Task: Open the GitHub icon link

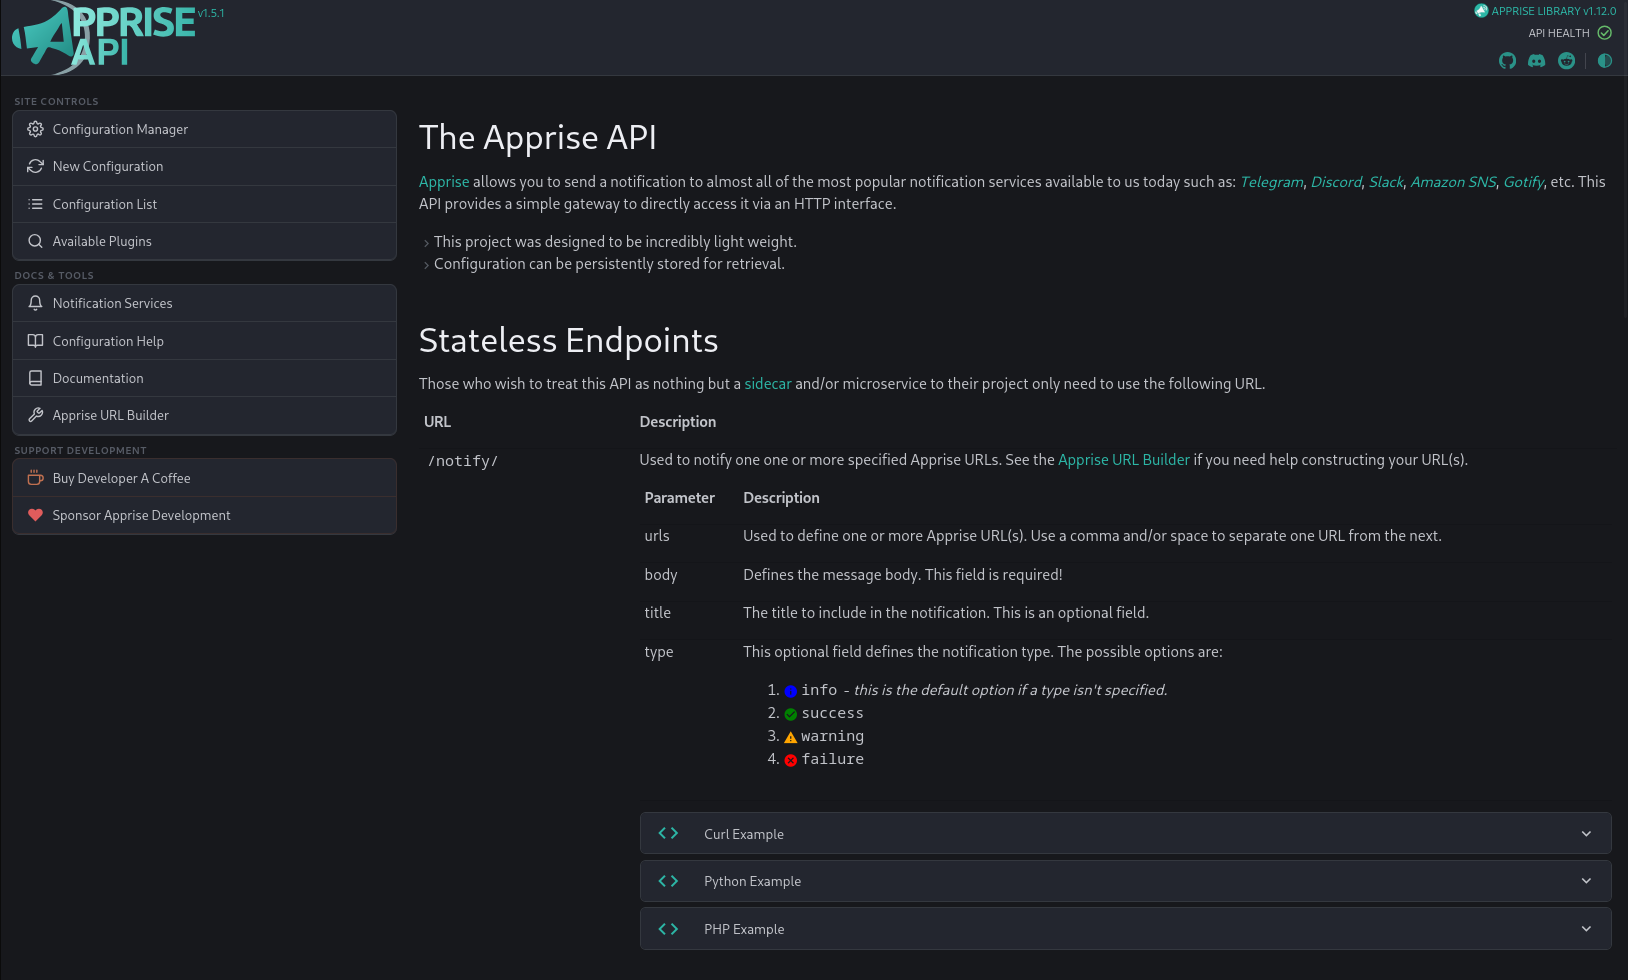Action: tap(1507, 61)
